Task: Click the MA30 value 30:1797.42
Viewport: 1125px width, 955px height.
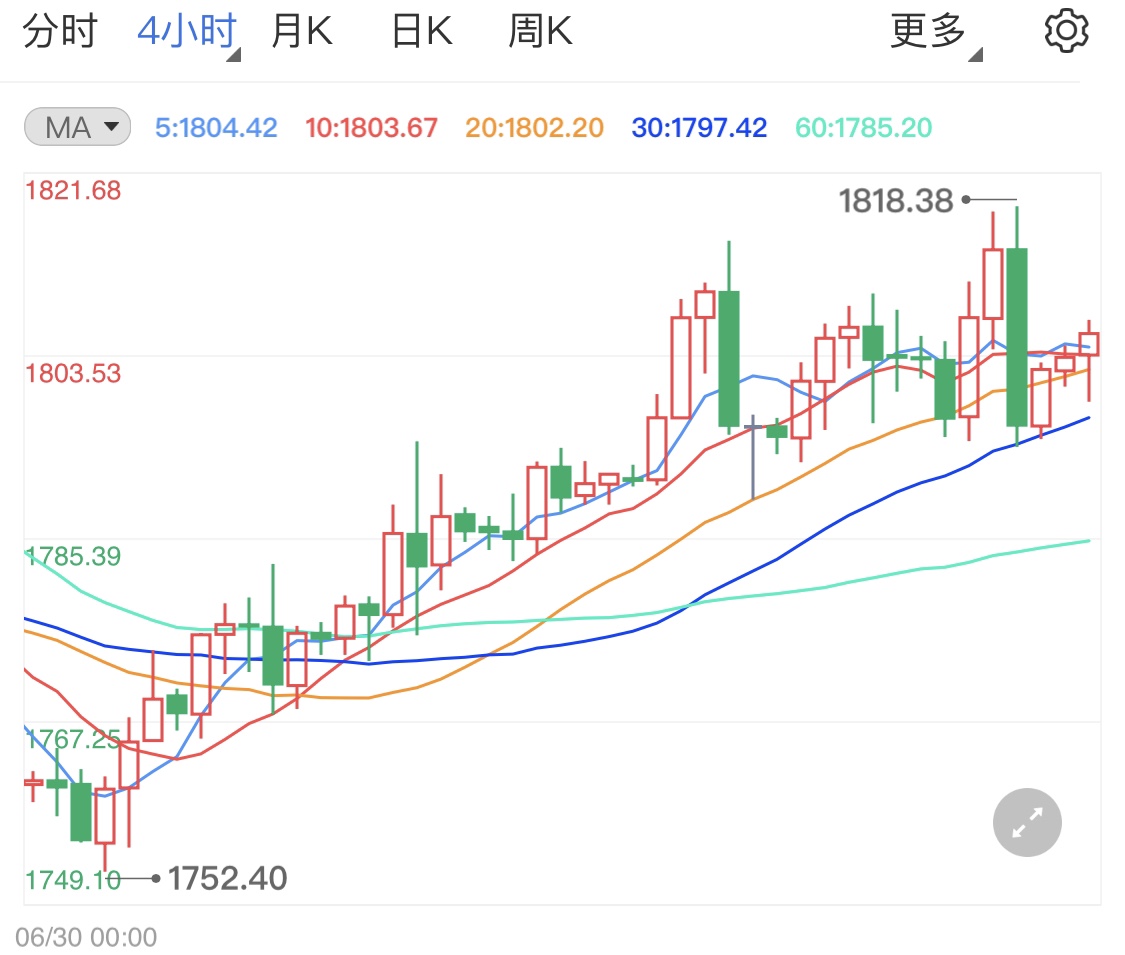Action: 699,128
